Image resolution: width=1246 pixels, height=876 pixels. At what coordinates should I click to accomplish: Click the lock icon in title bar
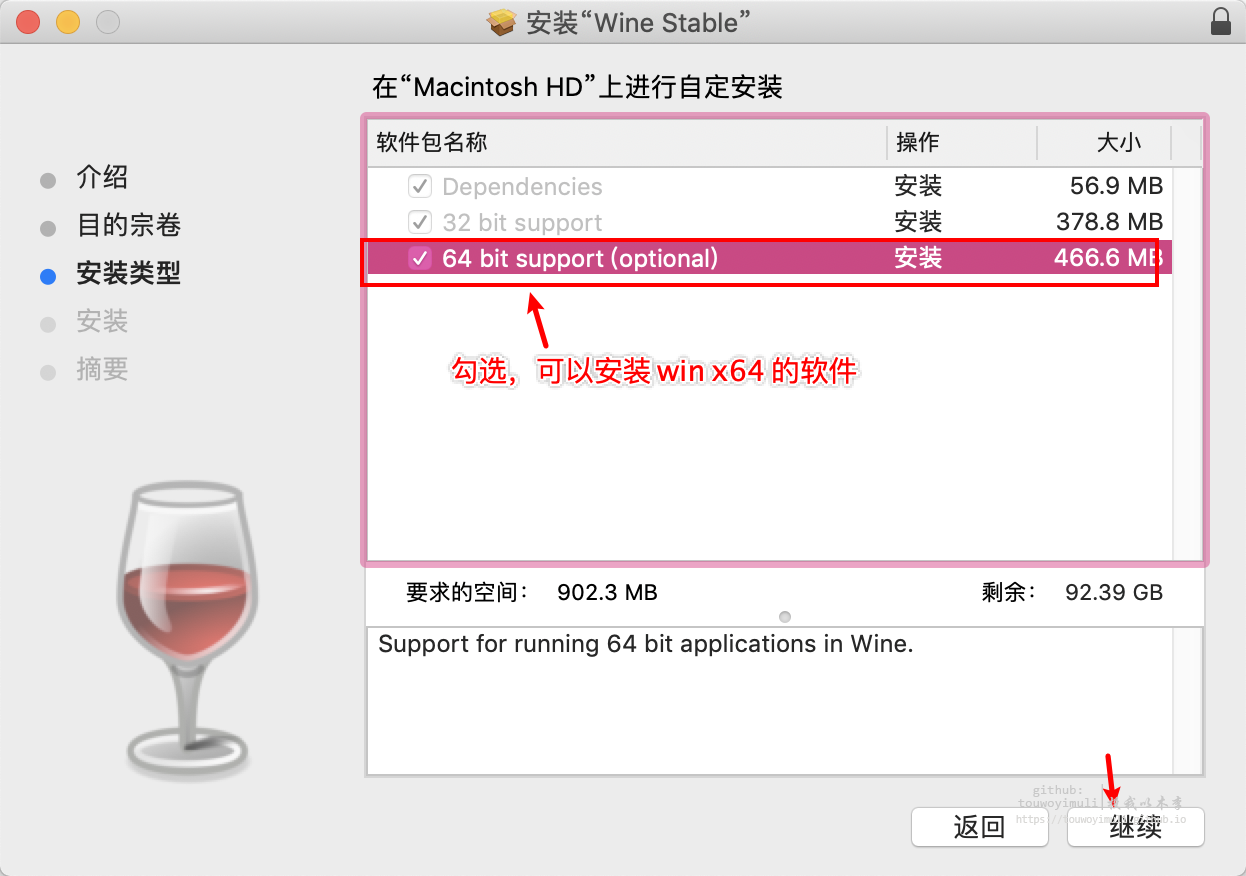1220,22
